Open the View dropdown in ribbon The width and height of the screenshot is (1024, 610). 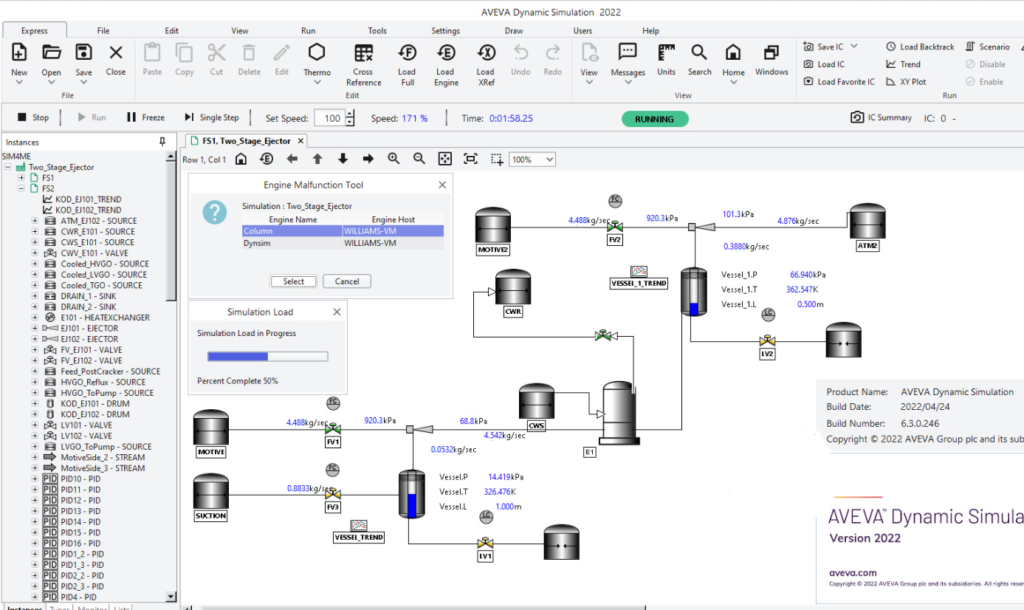click(589, 82)
